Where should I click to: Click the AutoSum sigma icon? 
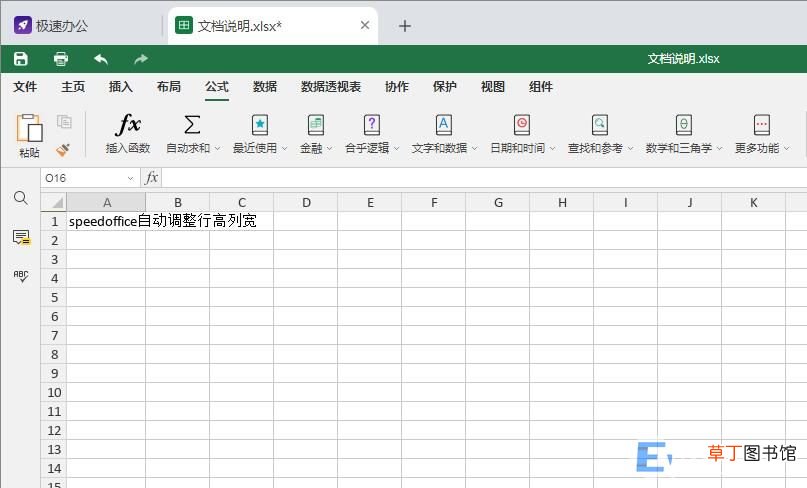click(191, 125)
